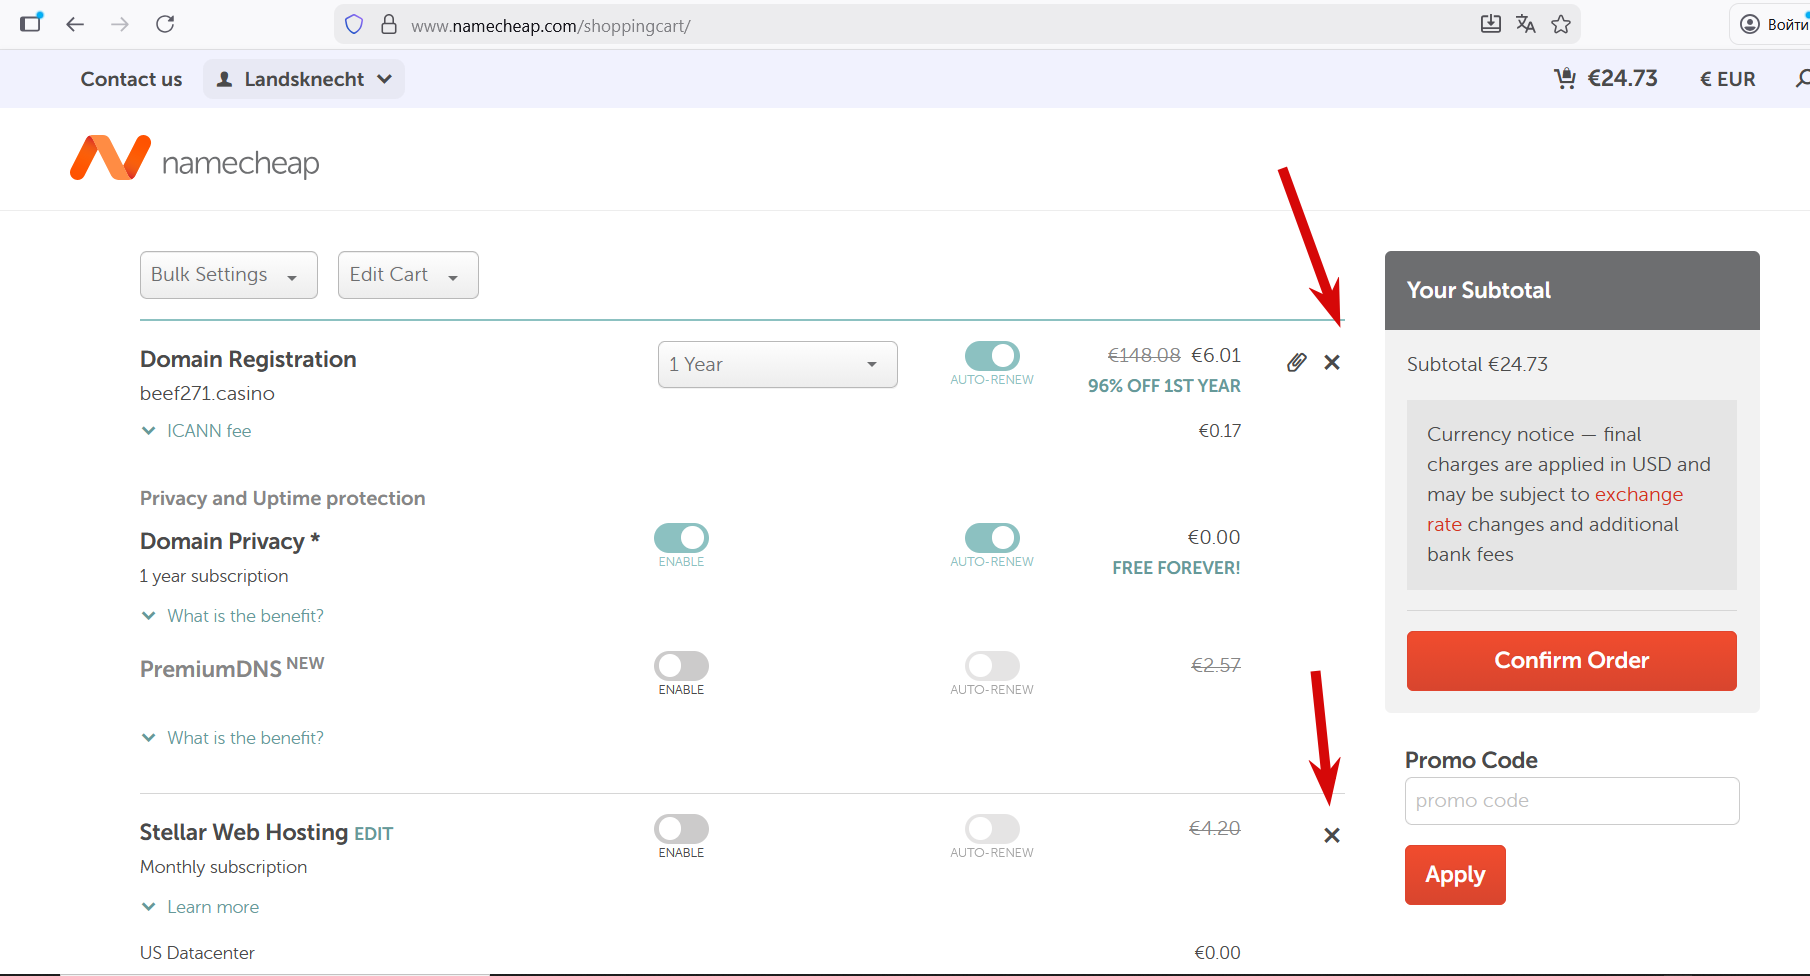Toggle auto-renew for Domain Privacy
Screen dimensions: 1810x976
[992, 538]
